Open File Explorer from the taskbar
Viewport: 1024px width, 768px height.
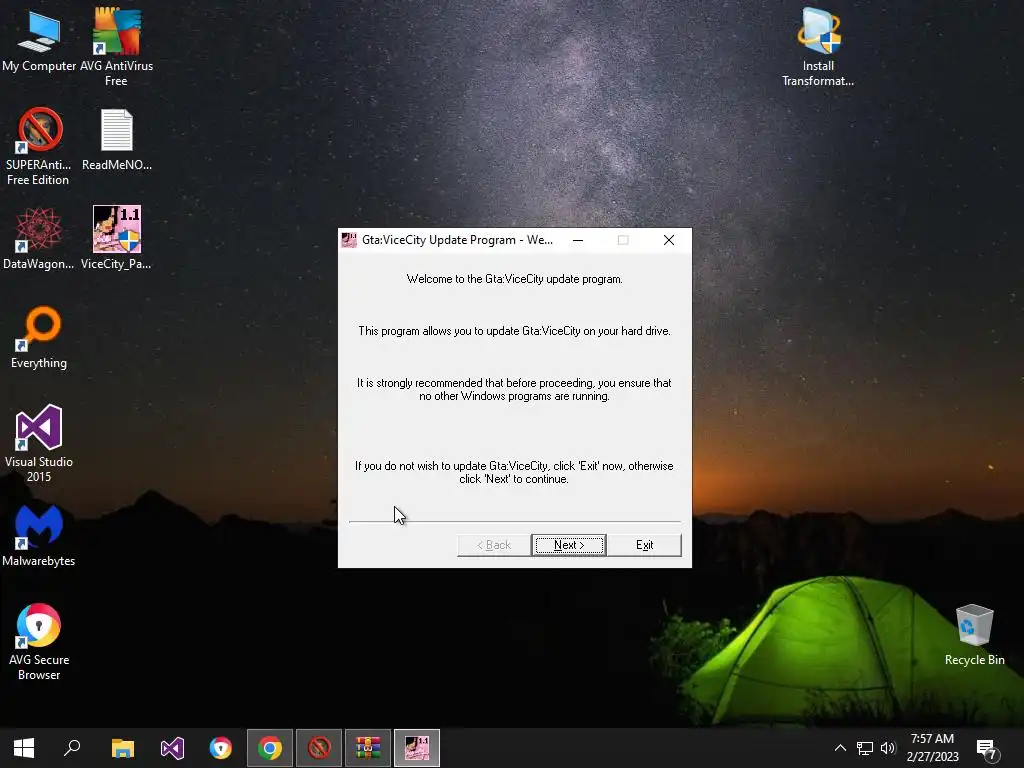tap(123, 748)
